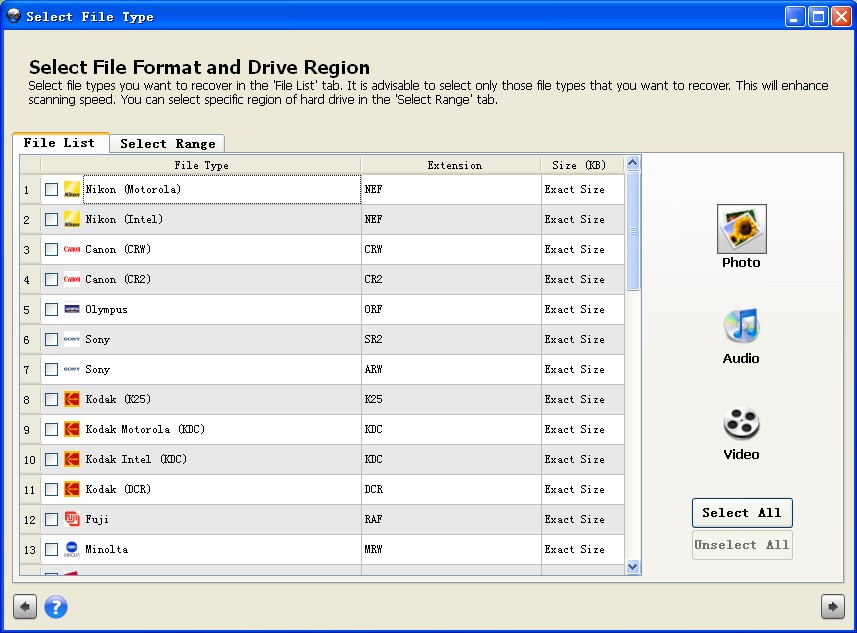Click the Exact Size cell for Fuji
The height and width of the screenshot is (633, 857).
click(583, 519)
